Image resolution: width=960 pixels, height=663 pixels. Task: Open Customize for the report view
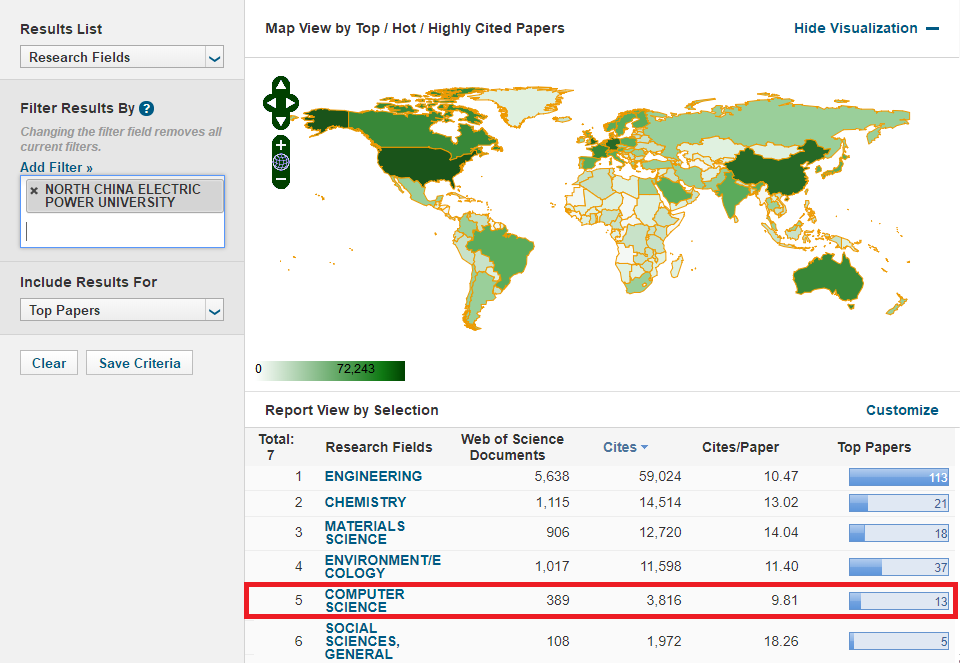[x=902, y=410]
